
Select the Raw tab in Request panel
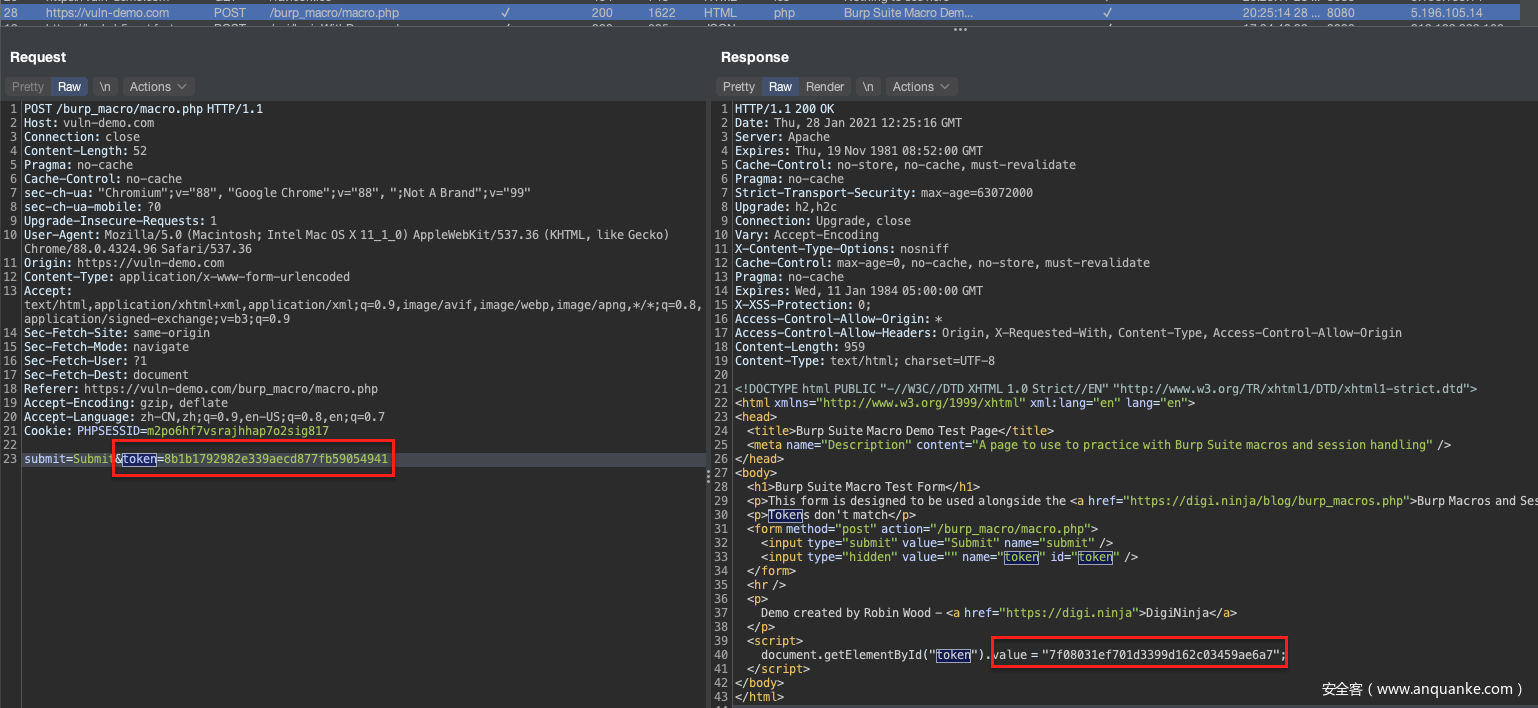(69, 87)
